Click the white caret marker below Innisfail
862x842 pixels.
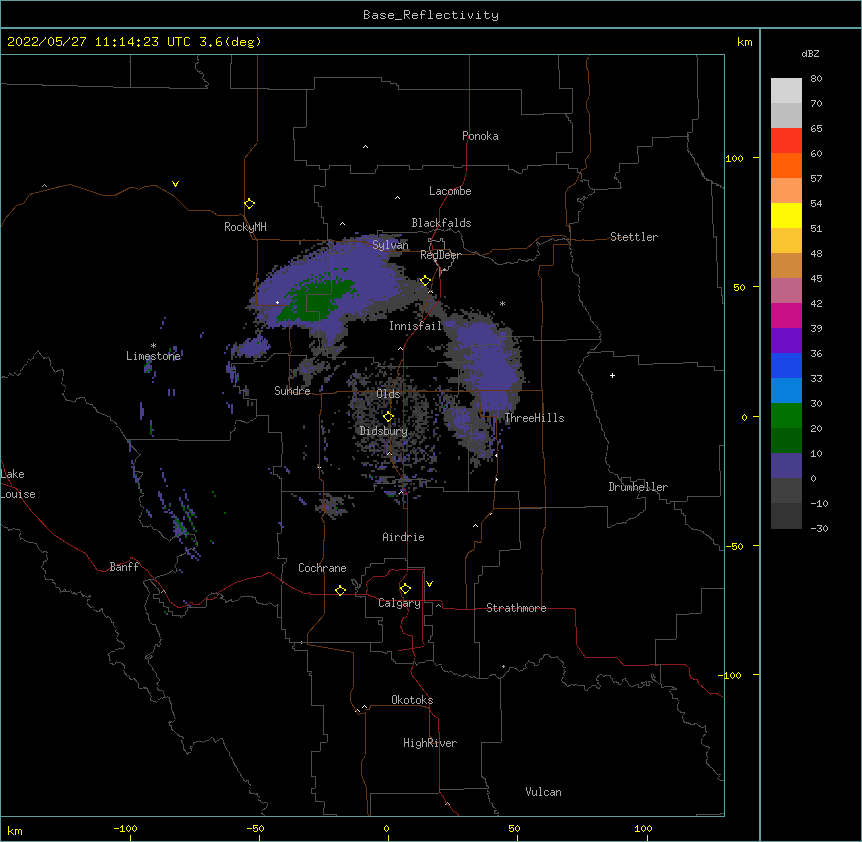[400, 348]
